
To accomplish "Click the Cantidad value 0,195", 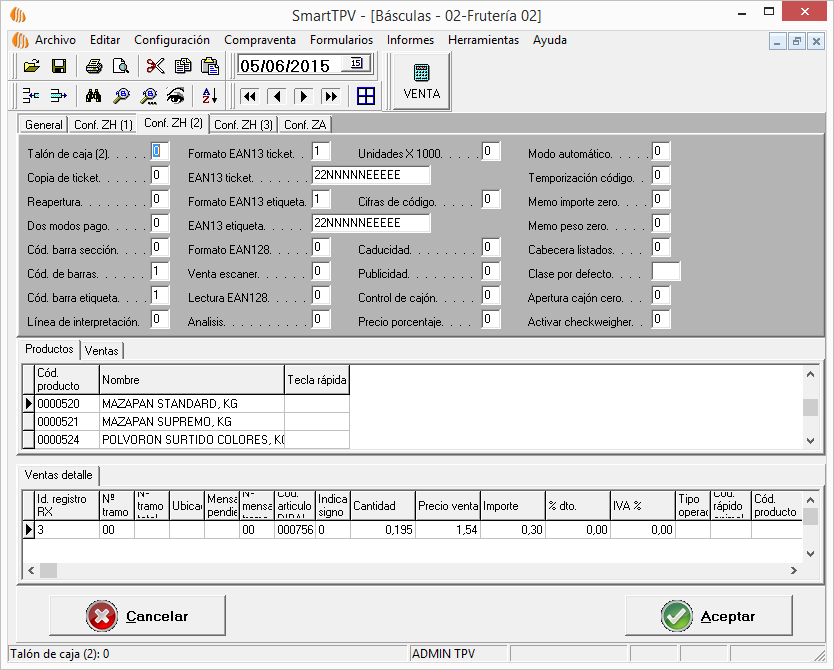I will [383, 530].
